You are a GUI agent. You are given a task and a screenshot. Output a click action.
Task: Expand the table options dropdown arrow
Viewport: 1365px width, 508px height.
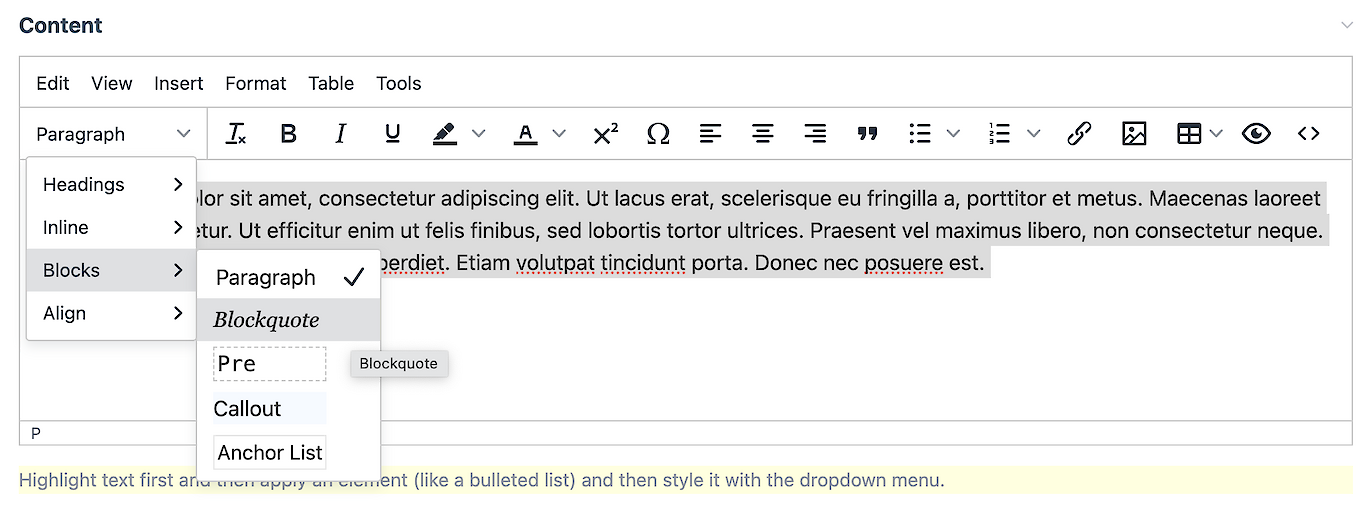pyautogui.click(x=1216, y=134)
